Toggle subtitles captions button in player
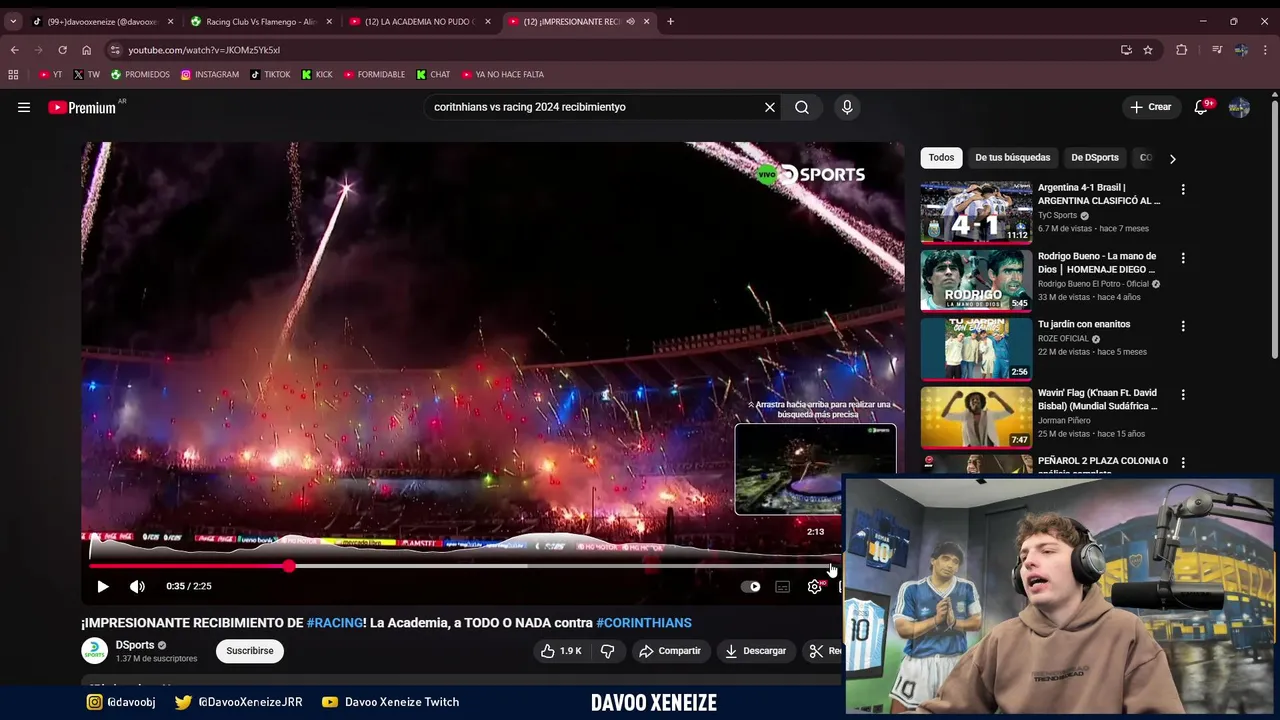Viewport: 1280px width, 720px height. (x=783, y=587)
